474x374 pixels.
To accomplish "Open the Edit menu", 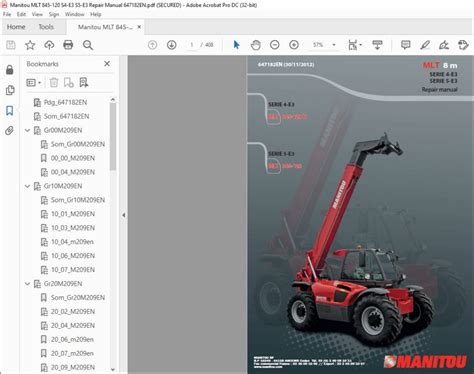I will [x=21, y=14].
